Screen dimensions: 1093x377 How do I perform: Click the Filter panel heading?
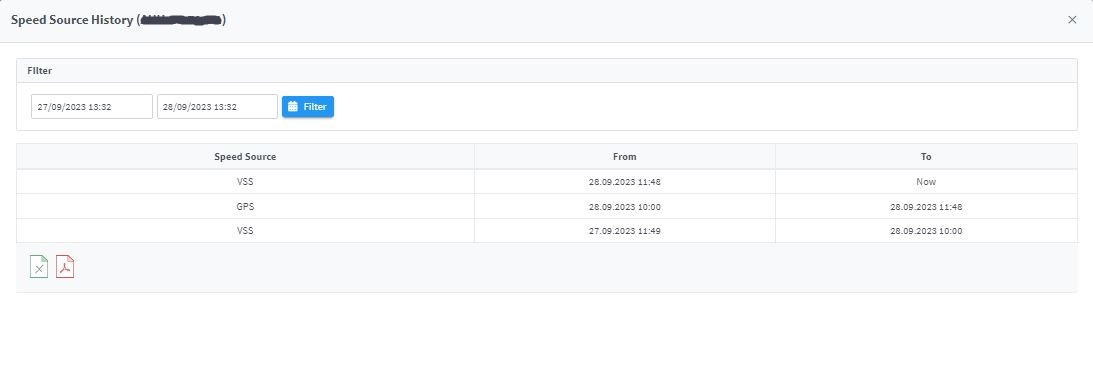40,70
